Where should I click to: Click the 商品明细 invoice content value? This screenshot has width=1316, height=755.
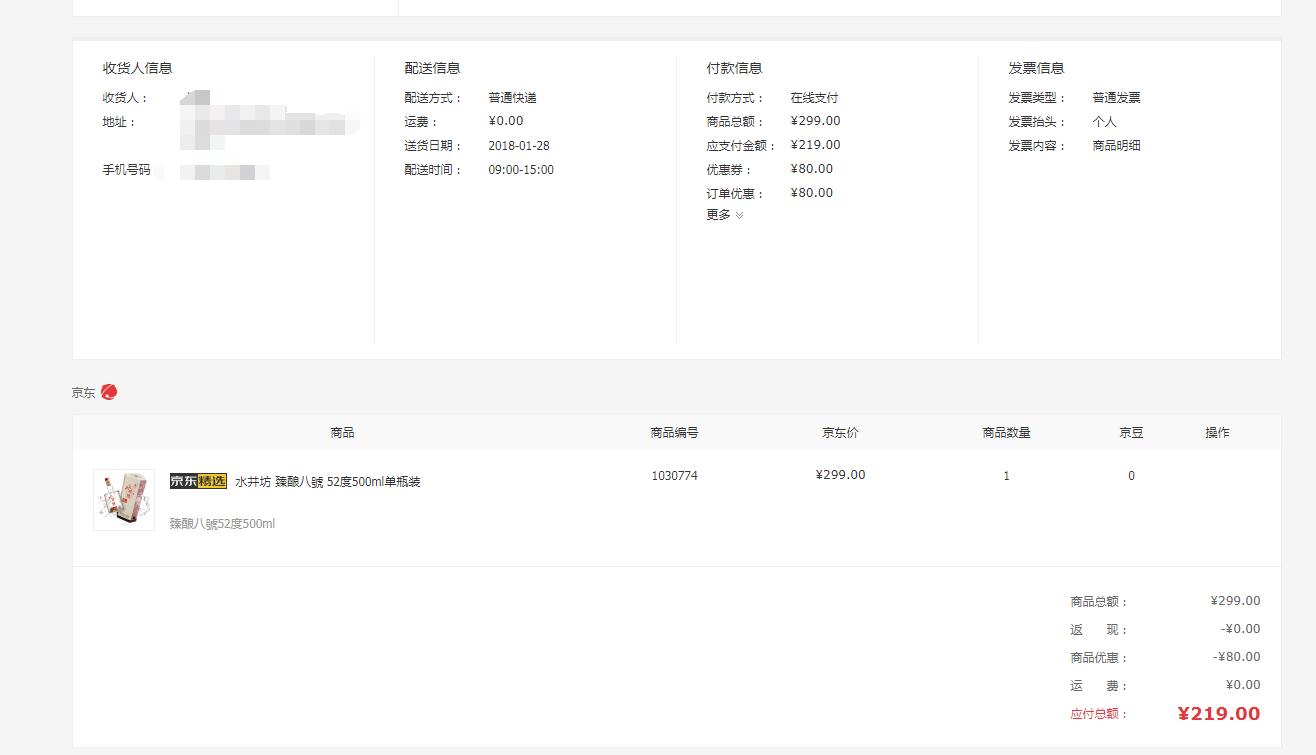tap(1116, 146)
